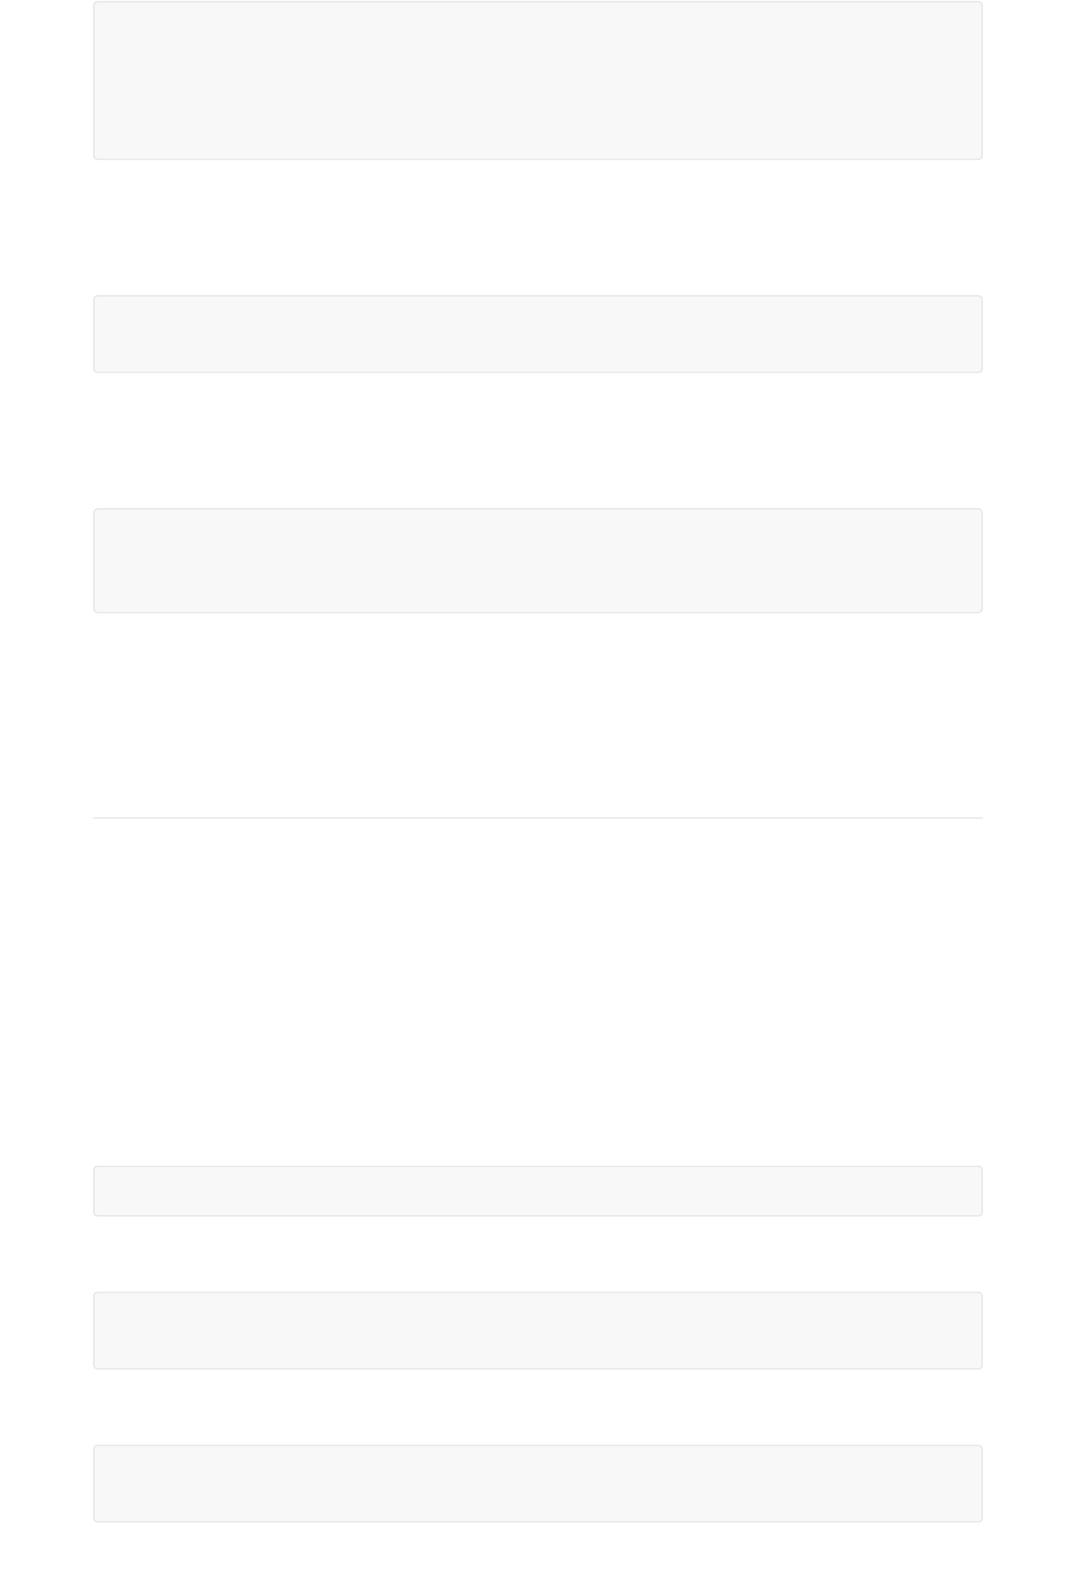1076x1571 pixels.
Task: Select the second gray block from the top
Action: coord(538,334)
